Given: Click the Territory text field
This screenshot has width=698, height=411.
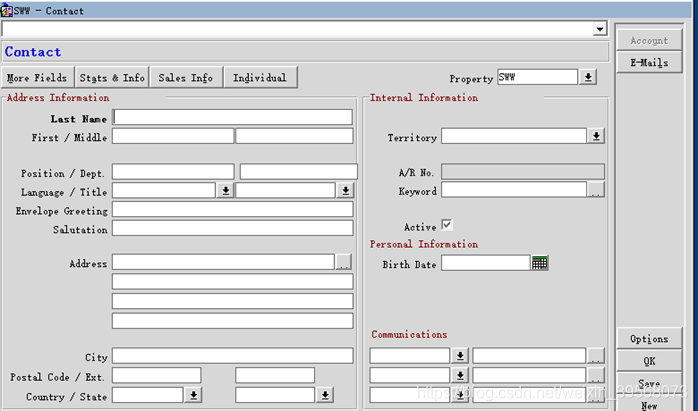Looking at the screenshot, I should tap(514, 136).
